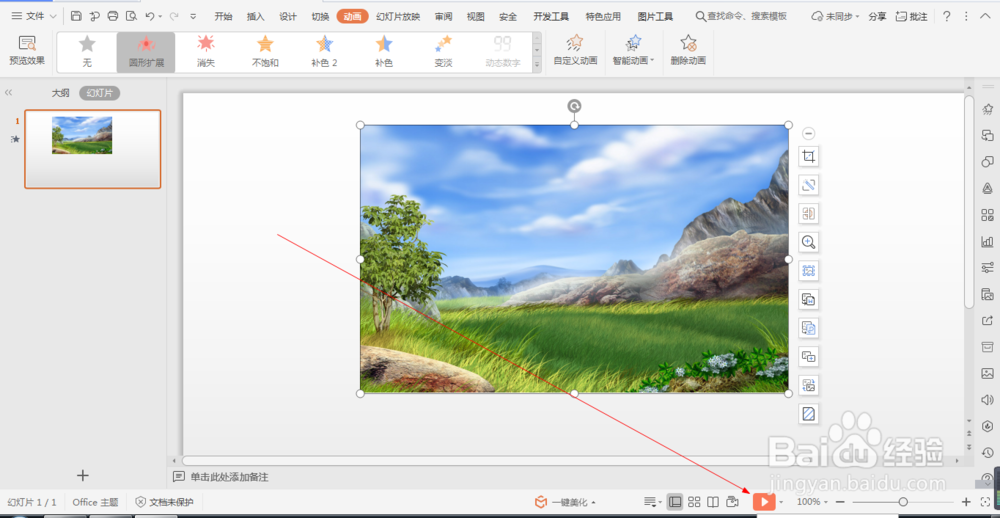Screen dimensions: 1000x518
Task: Open the 未同步 sync dropdown
Action: 835,17
